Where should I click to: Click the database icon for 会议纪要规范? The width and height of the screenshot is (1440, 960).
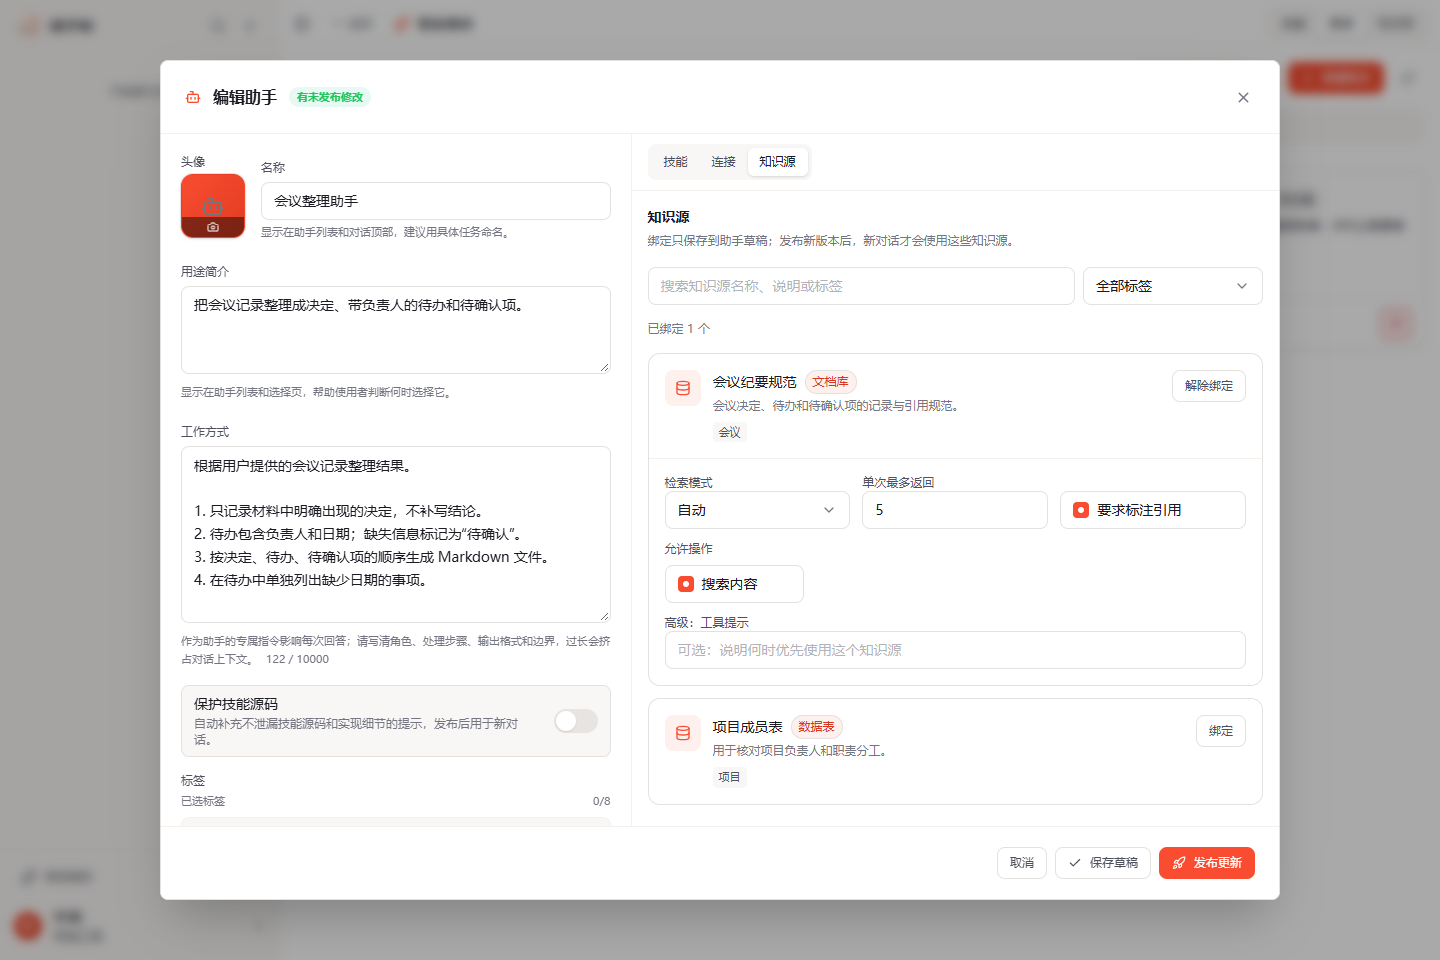tap(683, 388)
